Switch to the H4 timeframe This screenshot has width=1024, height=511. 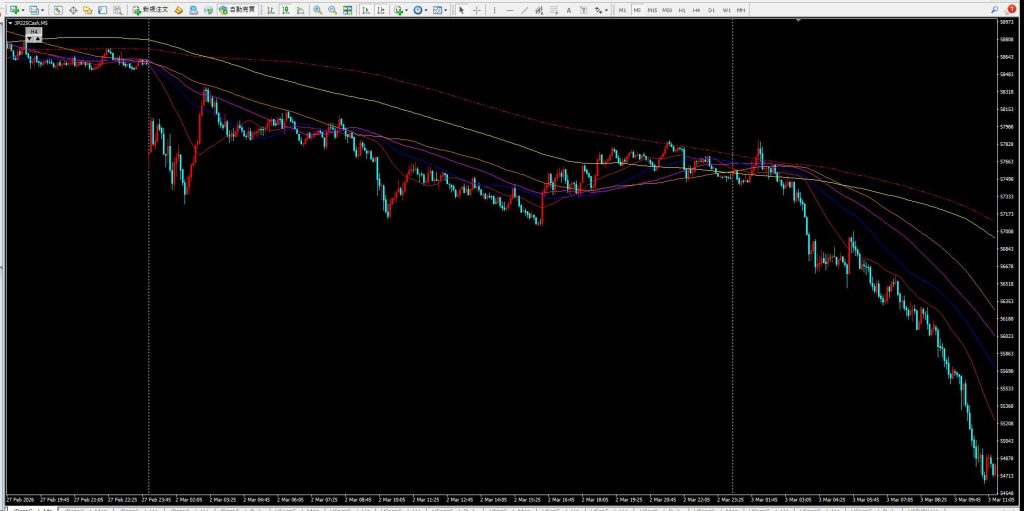[696, 10]
